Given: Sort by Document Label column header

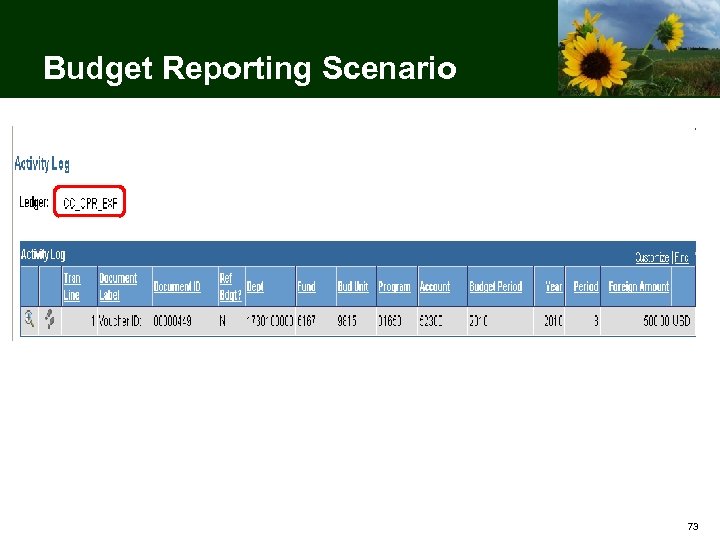Looking at the screenshot, I should tap(118, 287).
